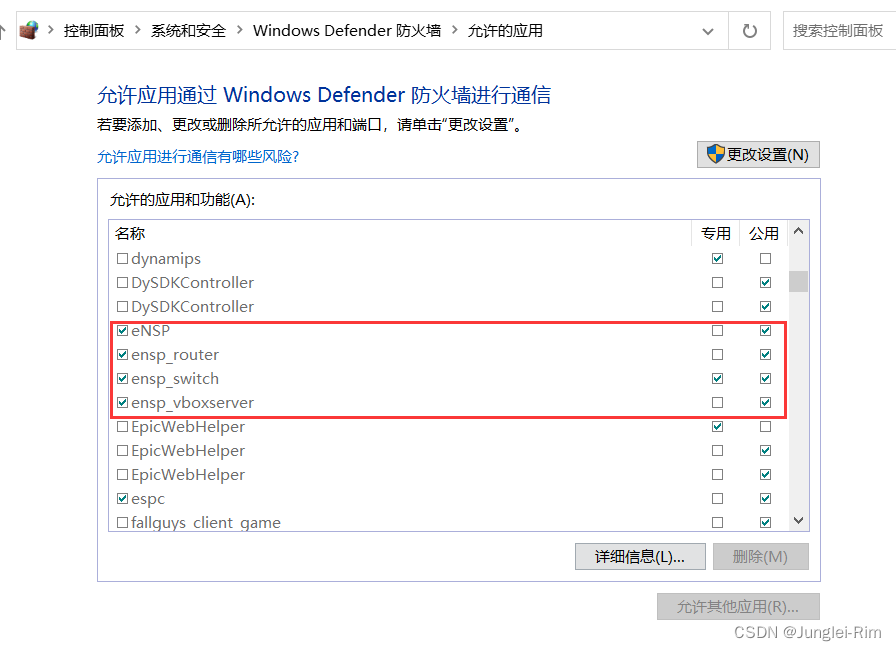The image size is (896, 651).
Task: Select ensp_vboxserver row text
Action: click(193, 403)
